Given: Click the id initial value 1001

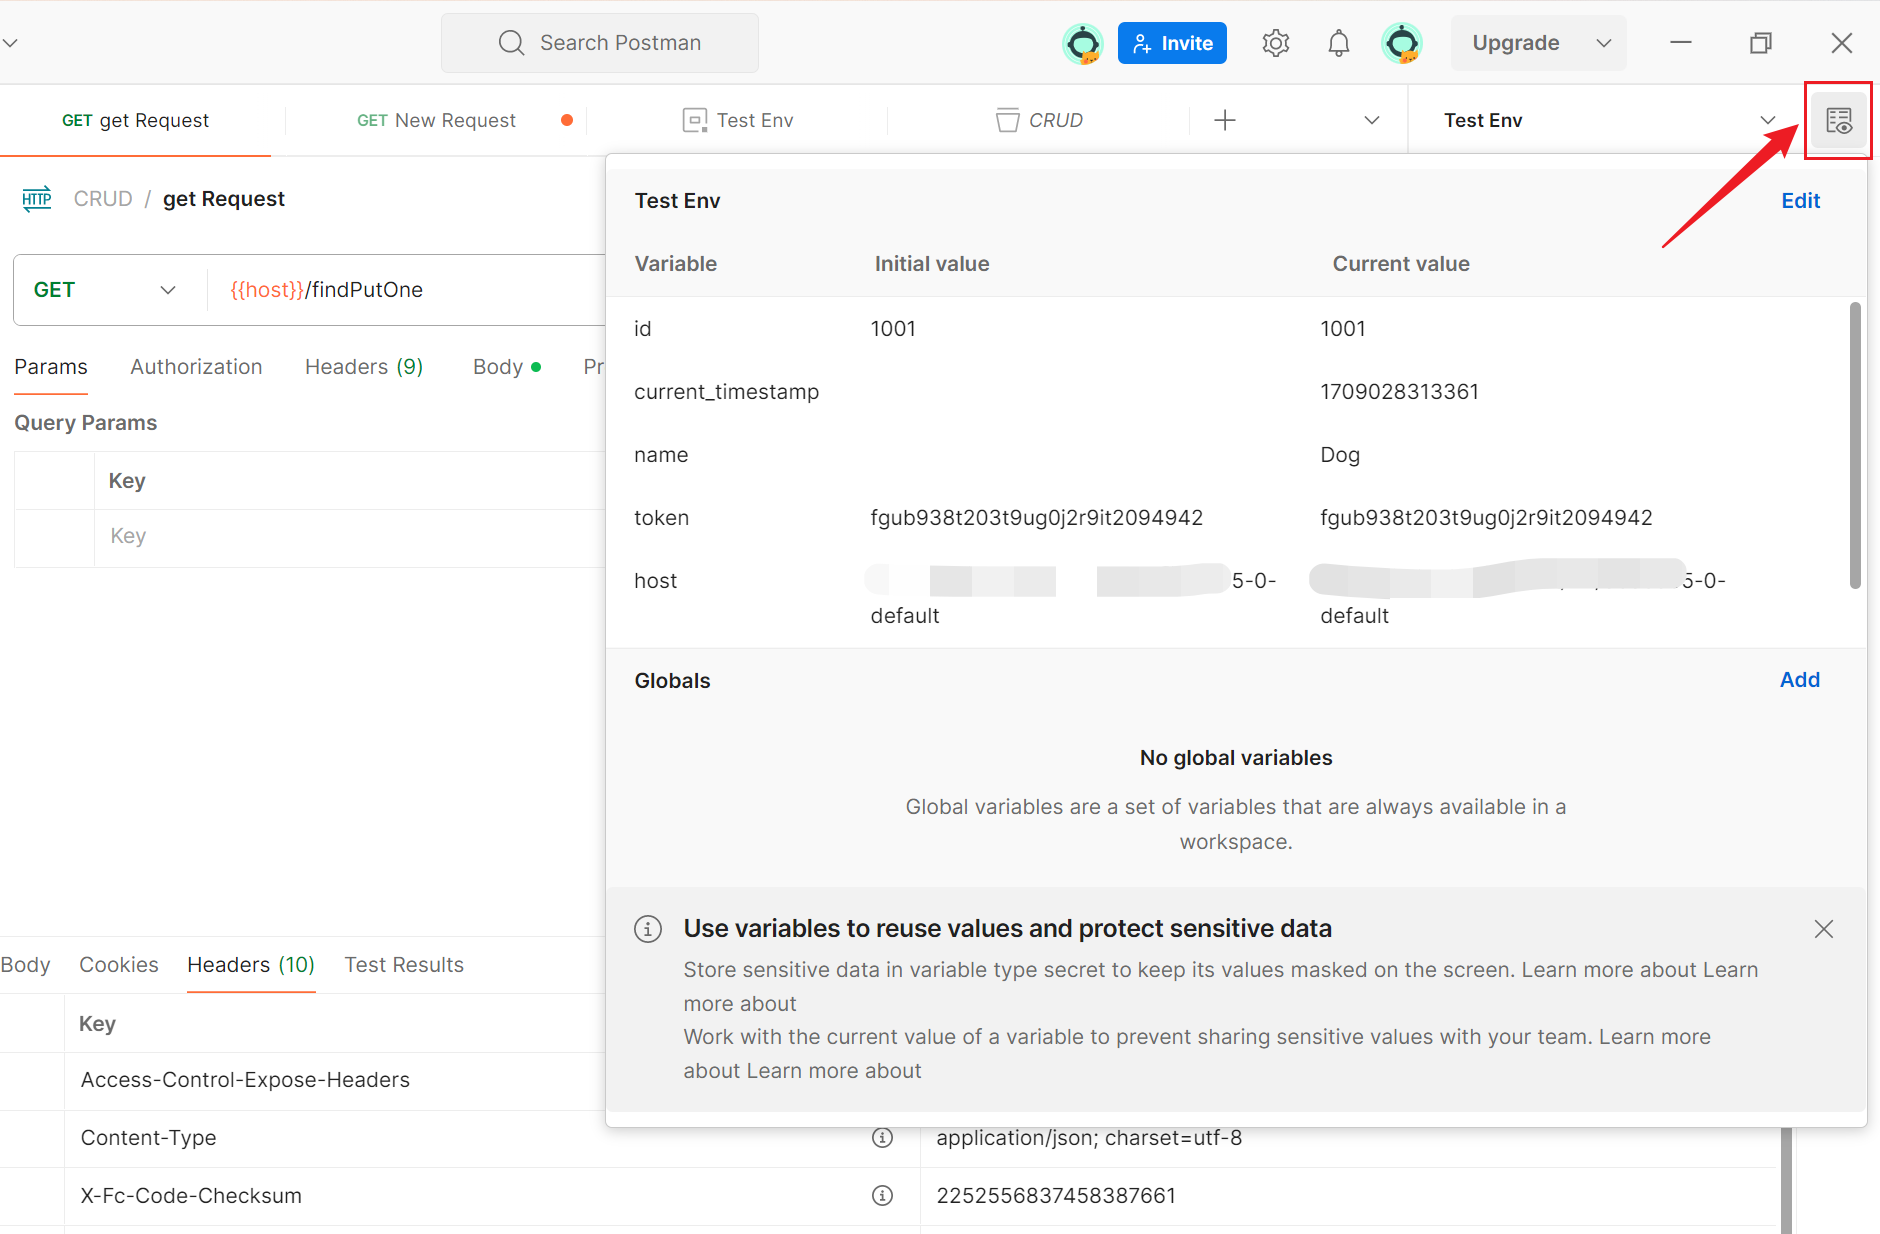Looking at the screenshot, I should pos(893,329).
